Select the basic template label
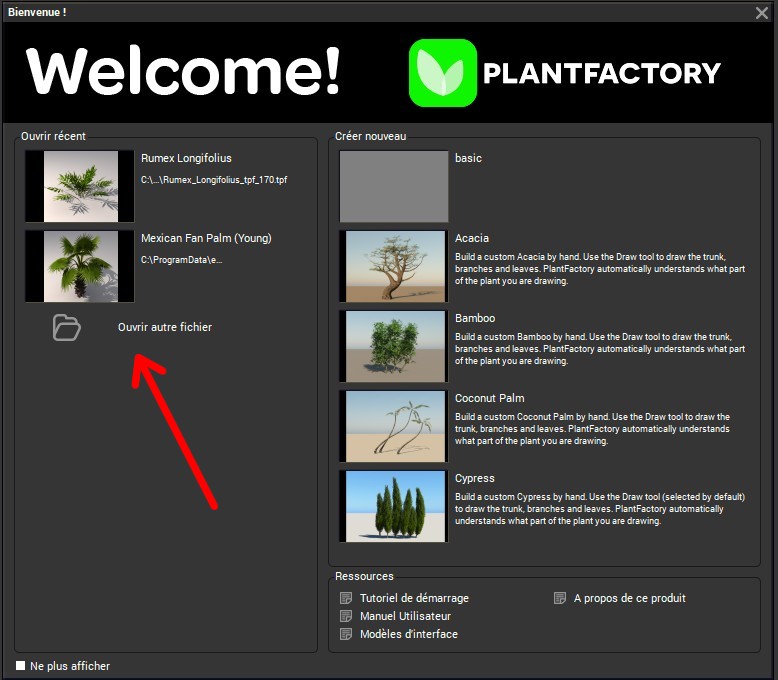This screenshot has height=680, width=778. tap(468, 158)
